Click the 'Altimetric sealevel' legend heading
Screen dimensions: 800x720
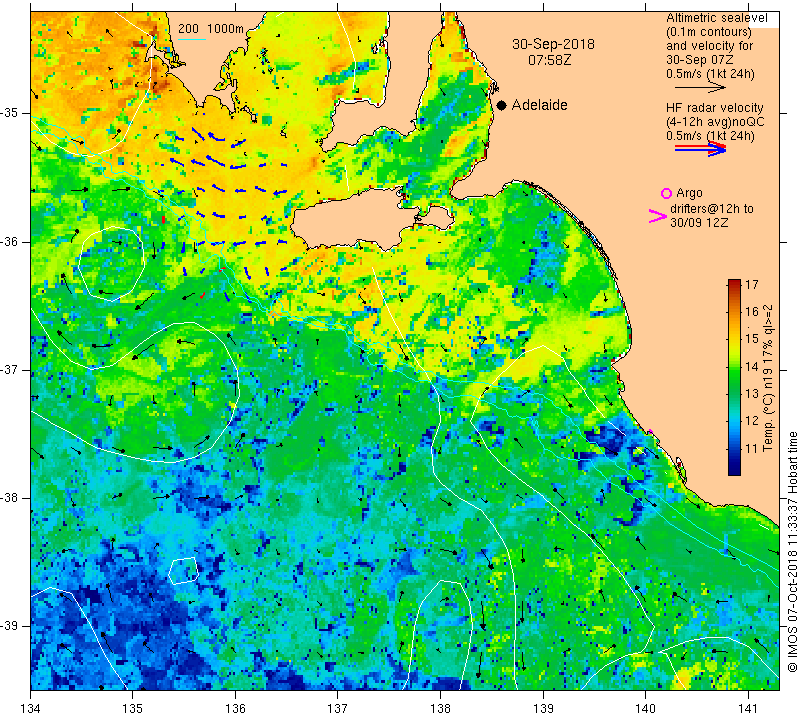click(716, 18)
